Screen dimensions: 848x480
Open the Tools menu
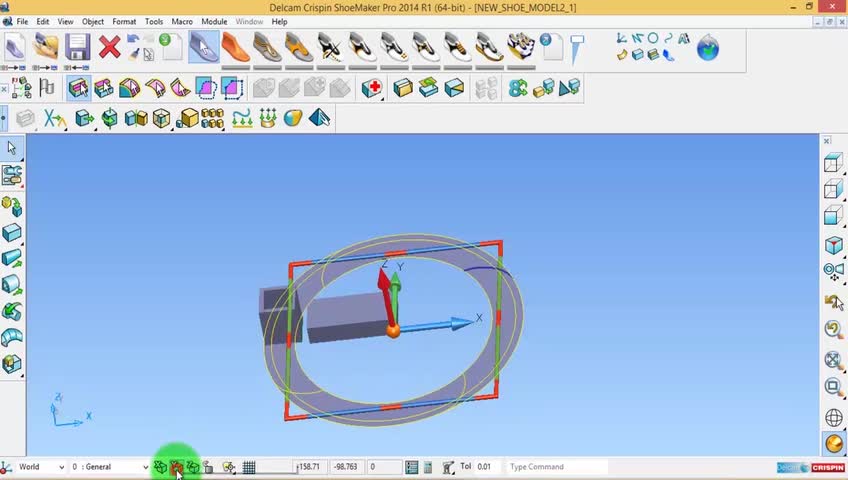(x=154, y=22)
